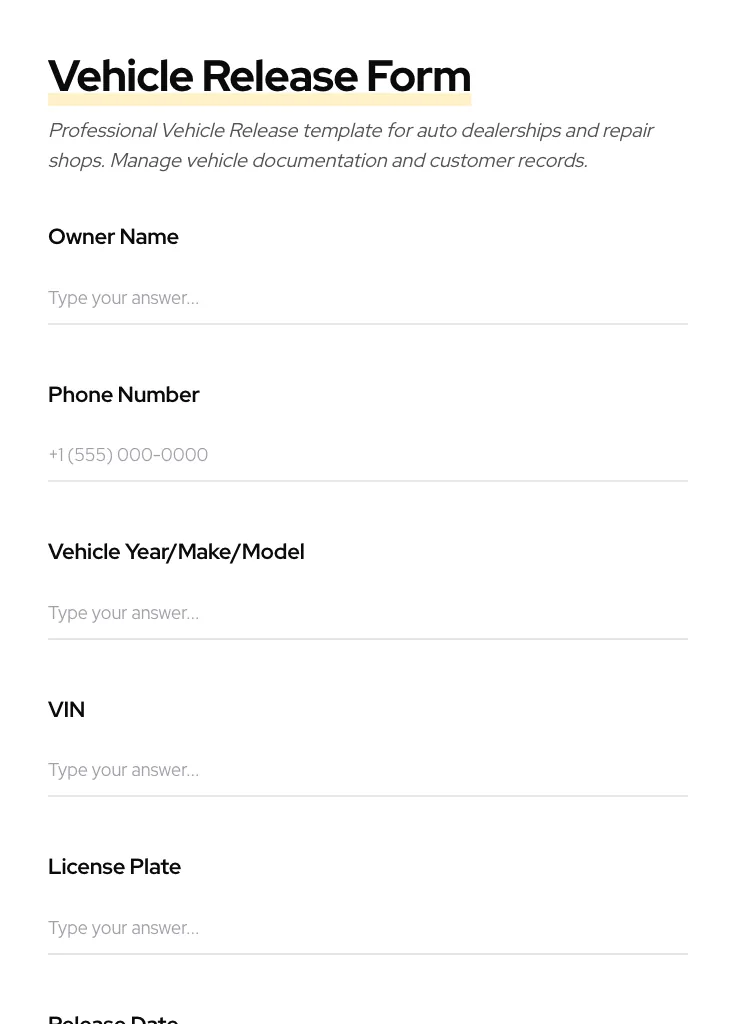Select the VIN answer field
The width and height of the screenshot is (736, 1024).
(367, 770)
